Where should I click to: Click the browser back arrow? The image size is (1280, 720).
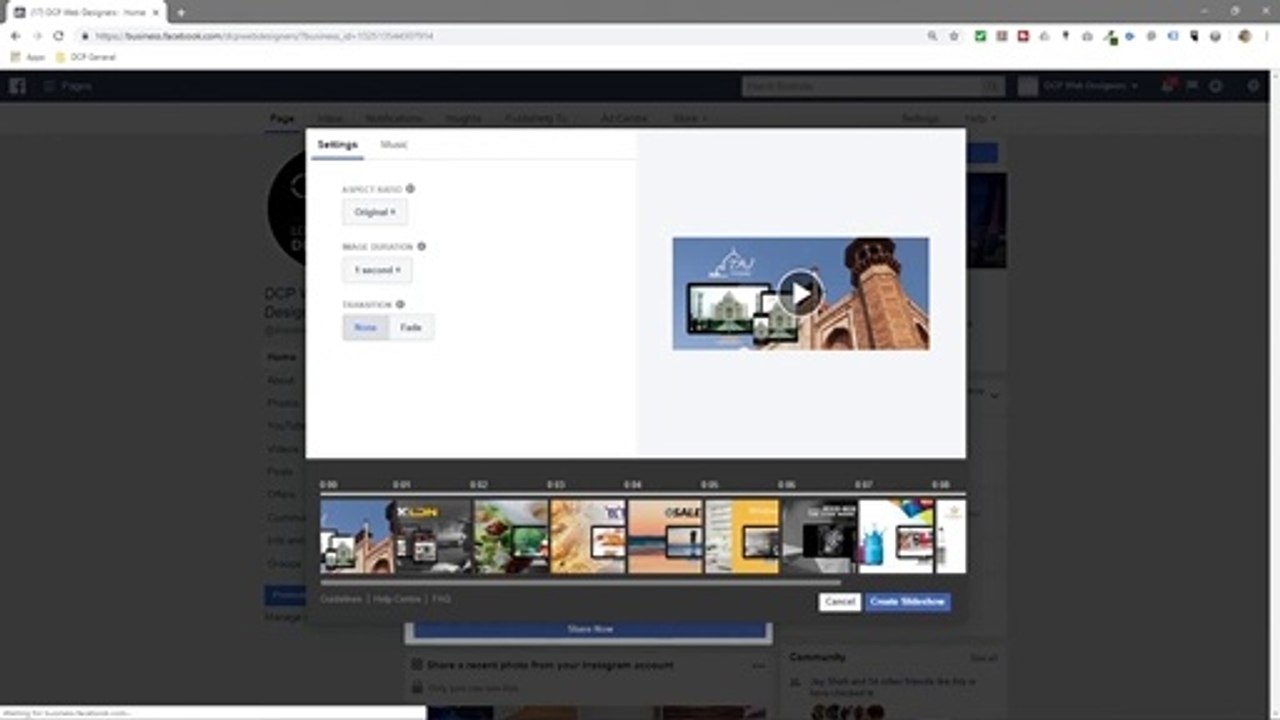15,36
